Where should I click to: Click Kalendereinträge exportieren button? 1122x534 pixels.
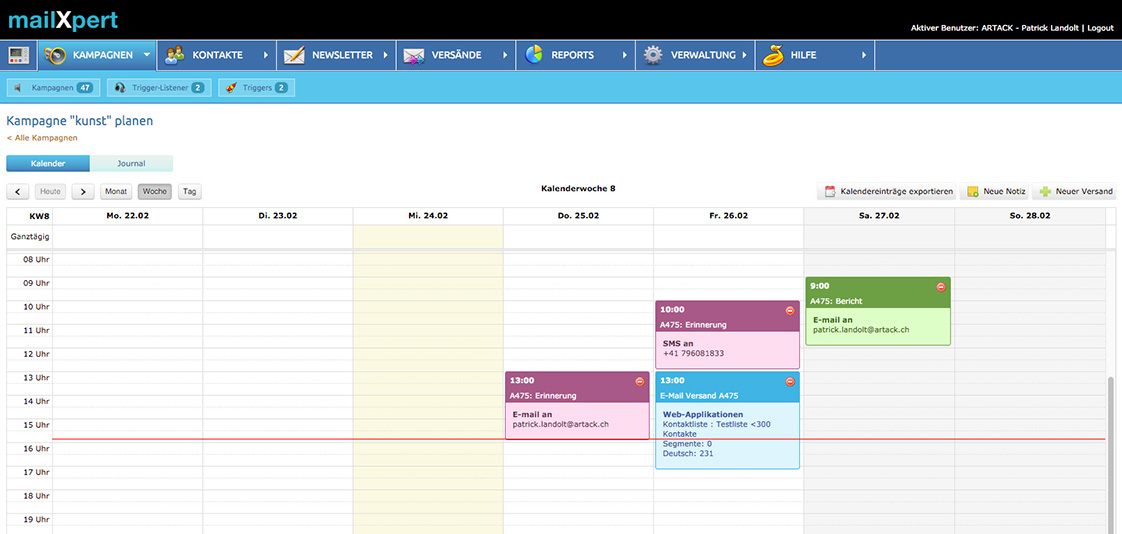pyautogui.click(x=886, y=191)
